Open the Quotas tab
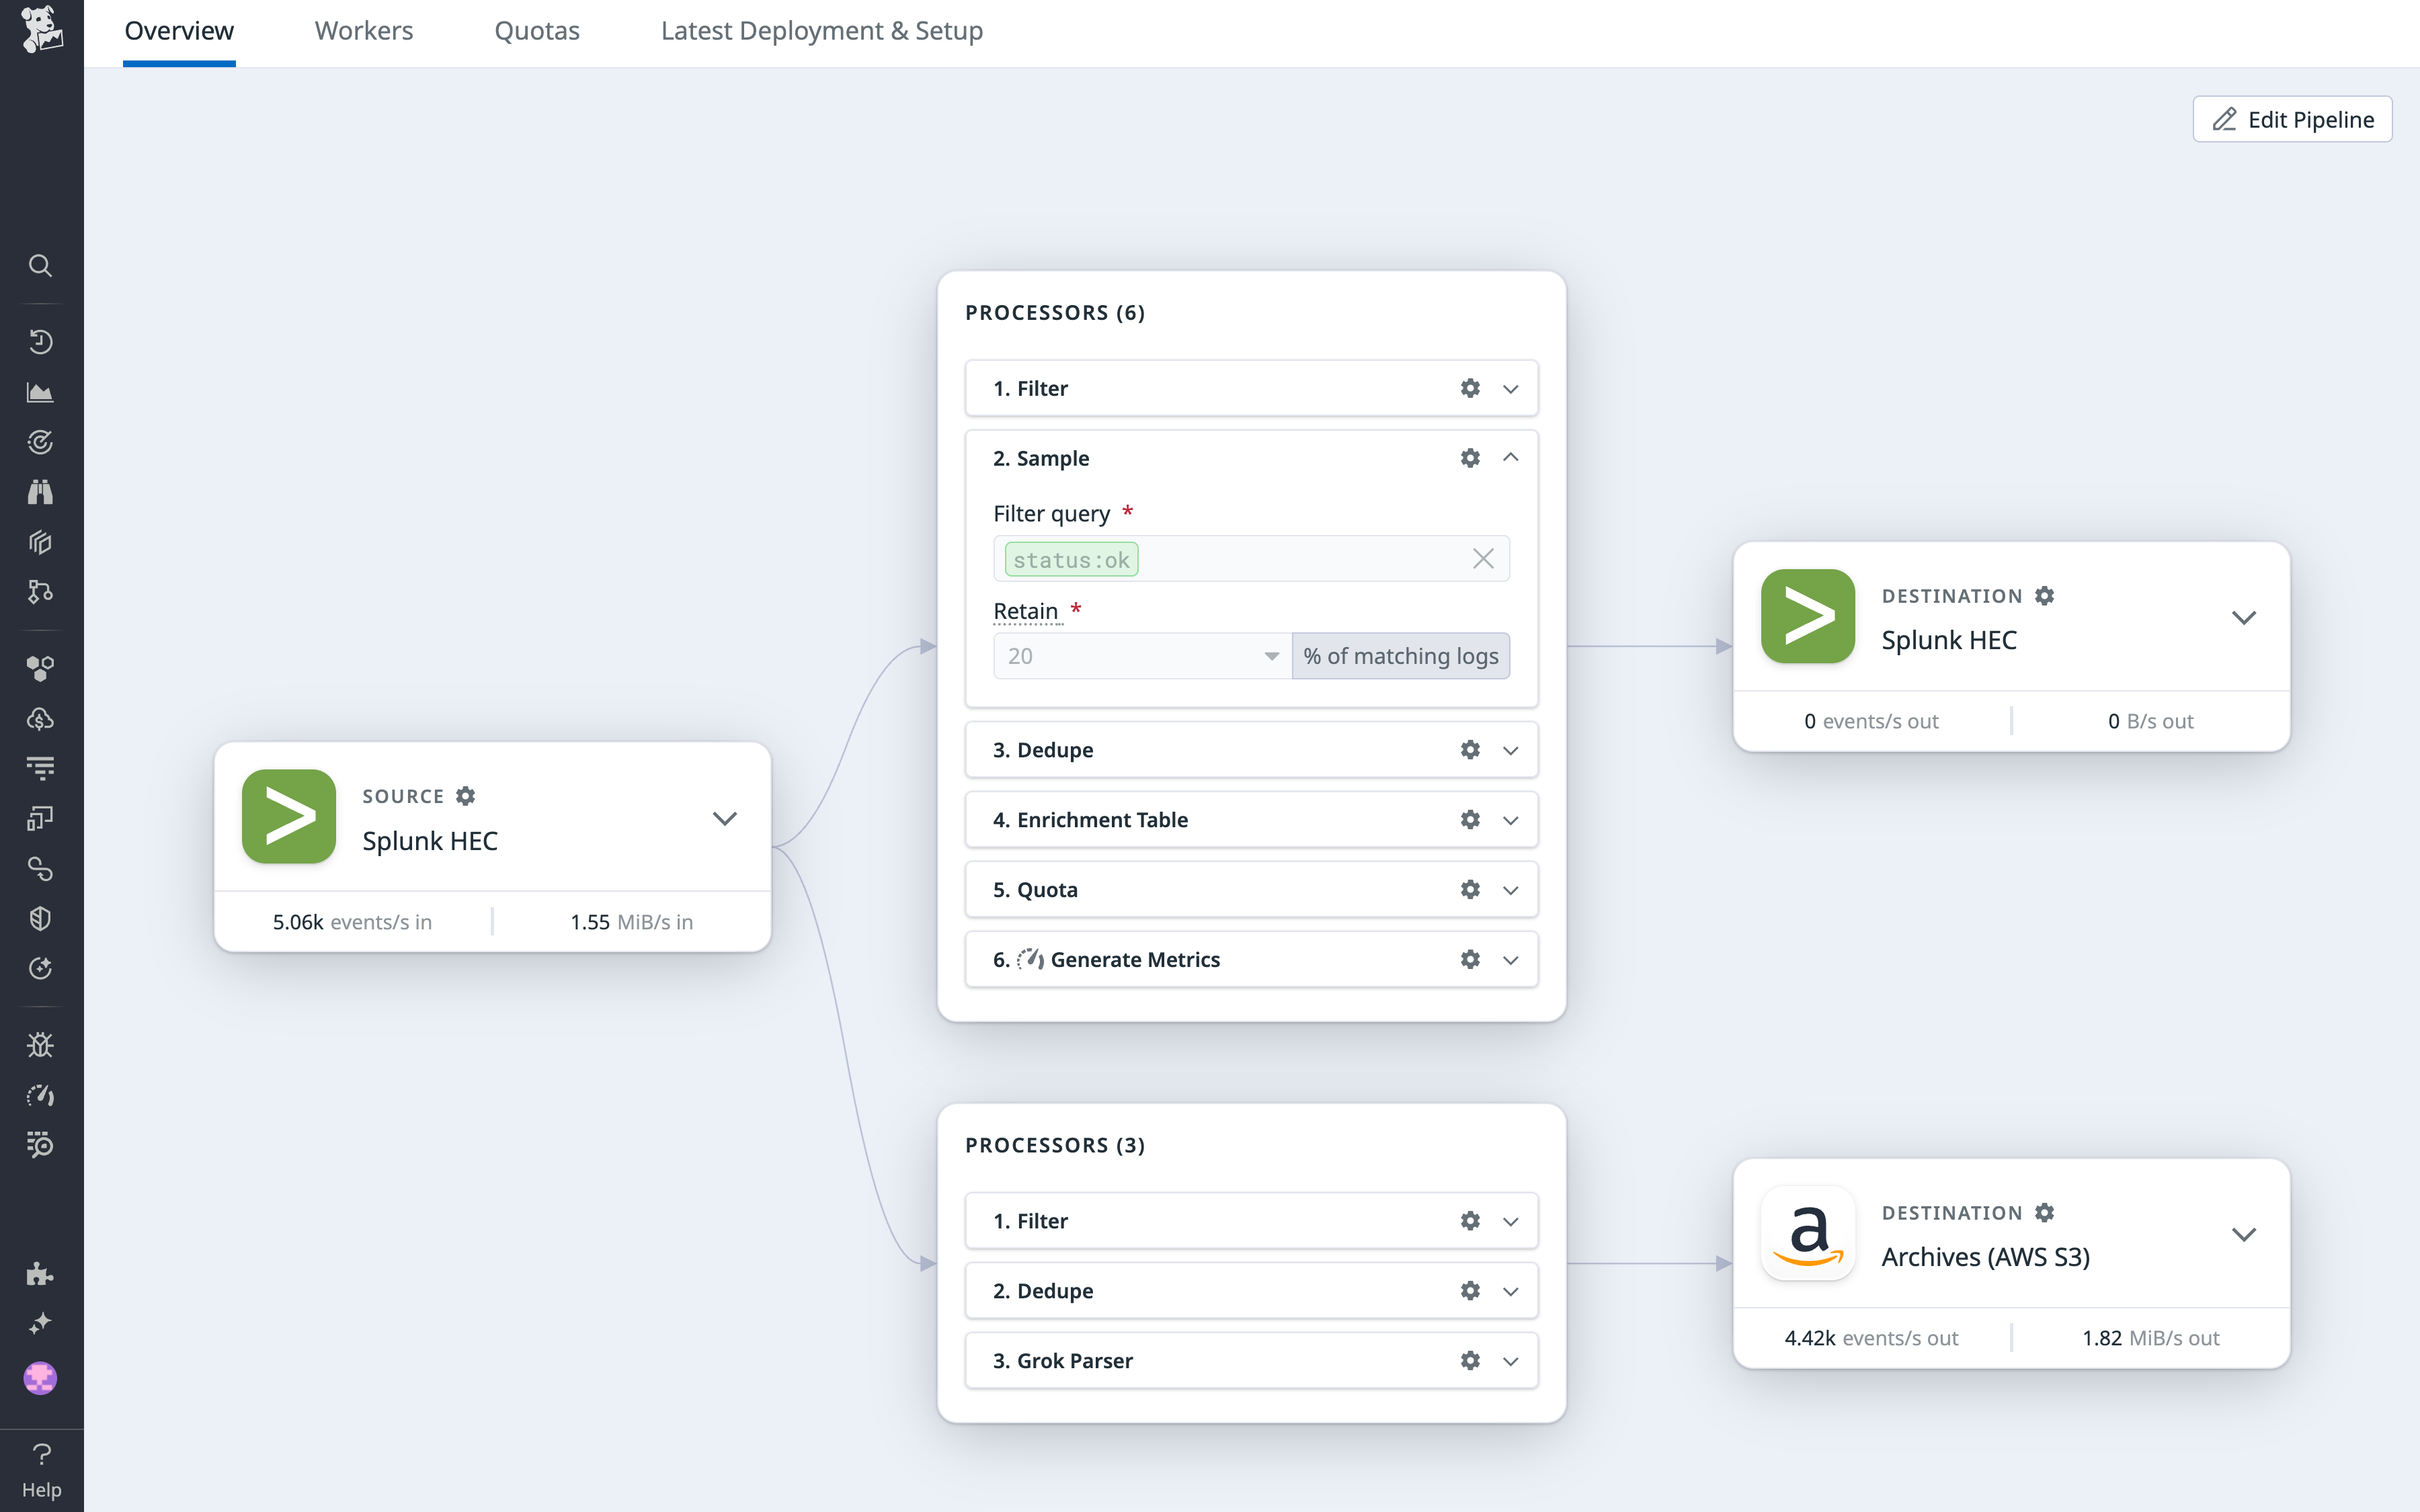The height and width of the screenshot is (1512, 2420). click(537, 30)
